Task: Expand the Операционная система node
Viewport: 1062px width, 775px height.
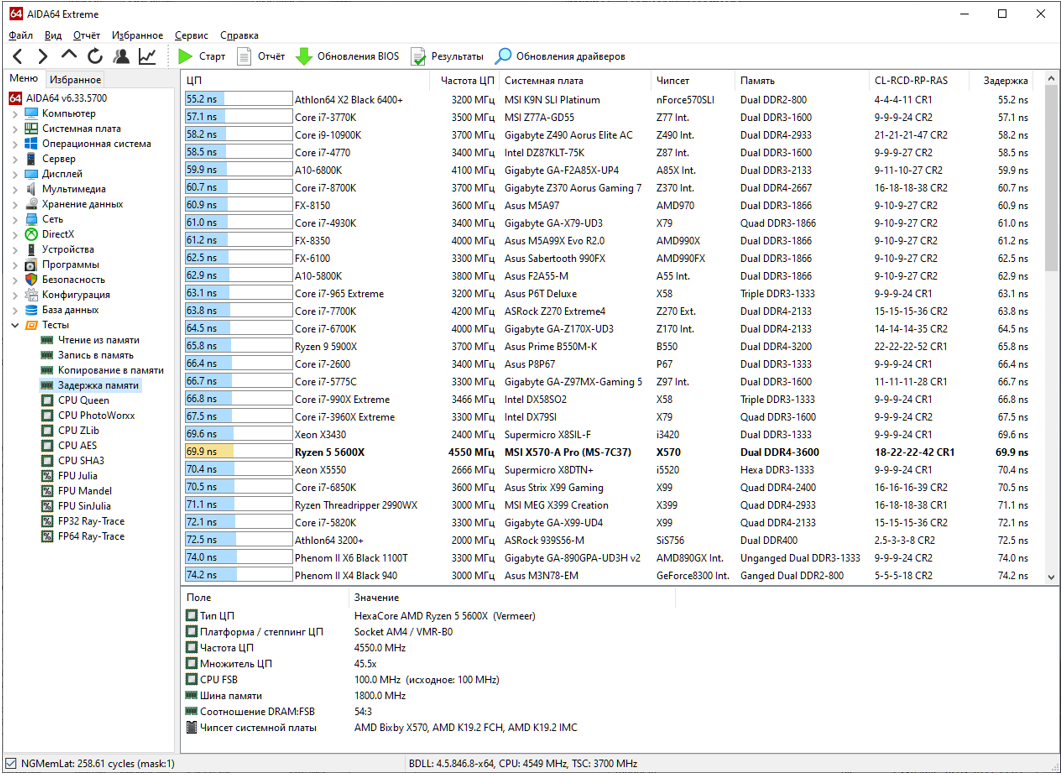Action: tap(15, 144)
